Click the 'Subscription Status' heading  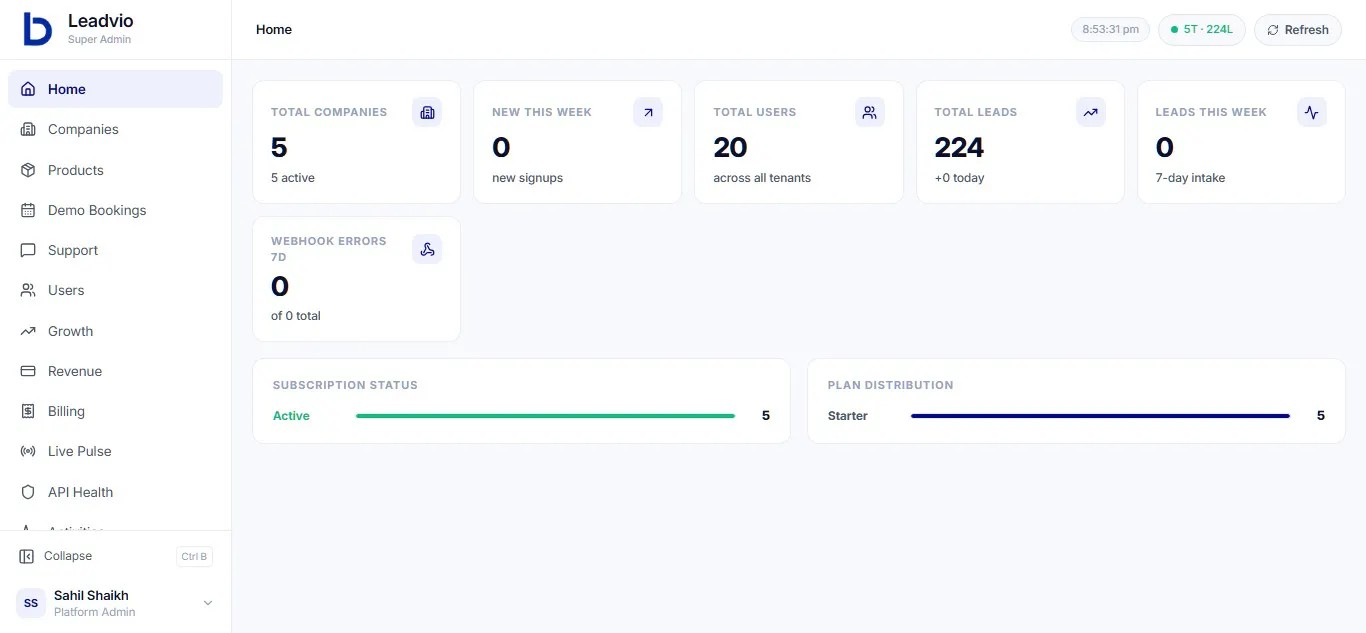click(x=345, y=385)
